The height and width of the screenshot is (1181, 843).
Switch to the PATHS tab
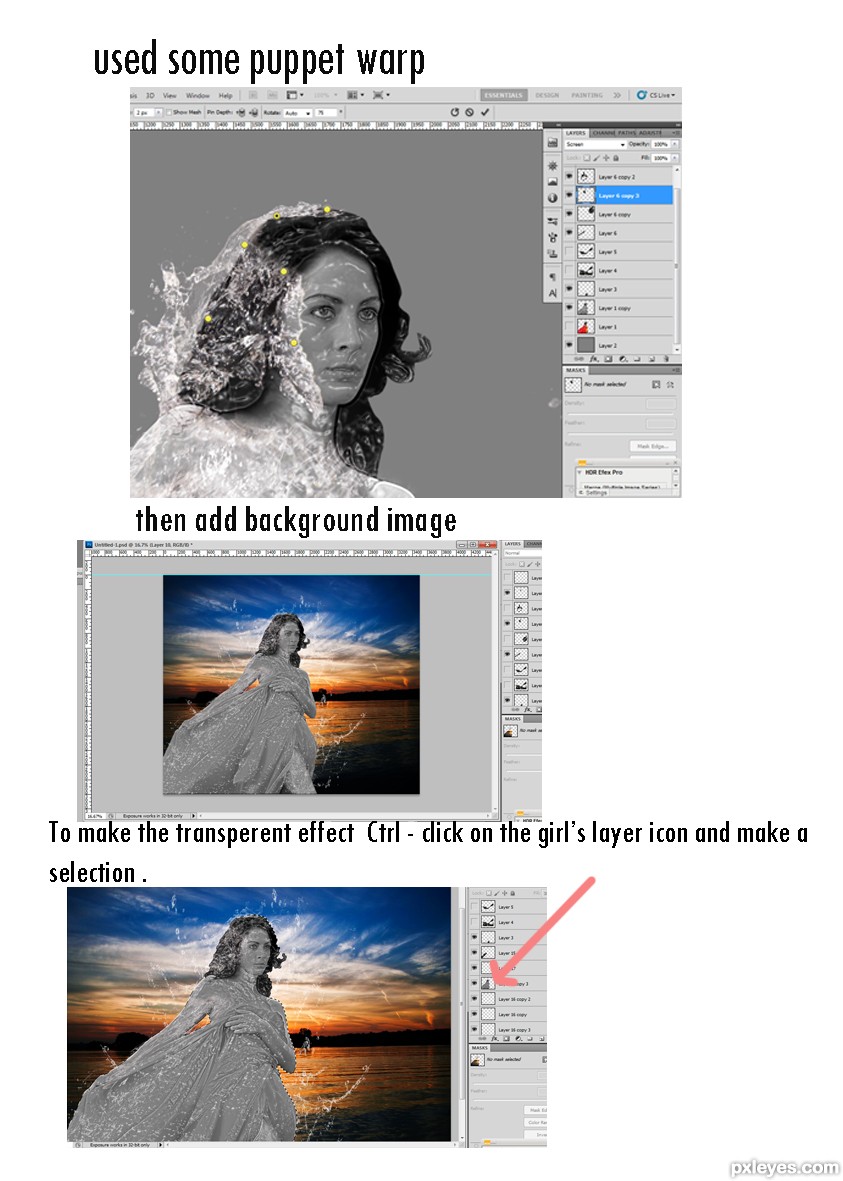point(627,133)
